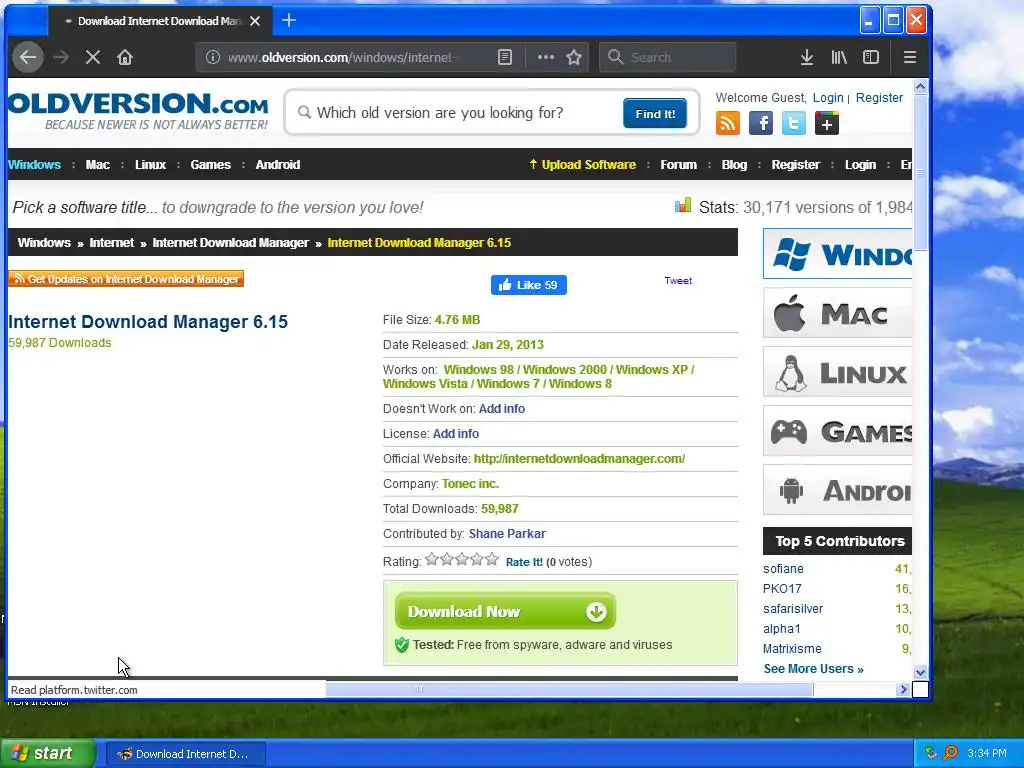The height and width of the screenshot is (768, 1024).
Task: Click Get Updates on Internet Download Manager
Action: click(126, 279)
